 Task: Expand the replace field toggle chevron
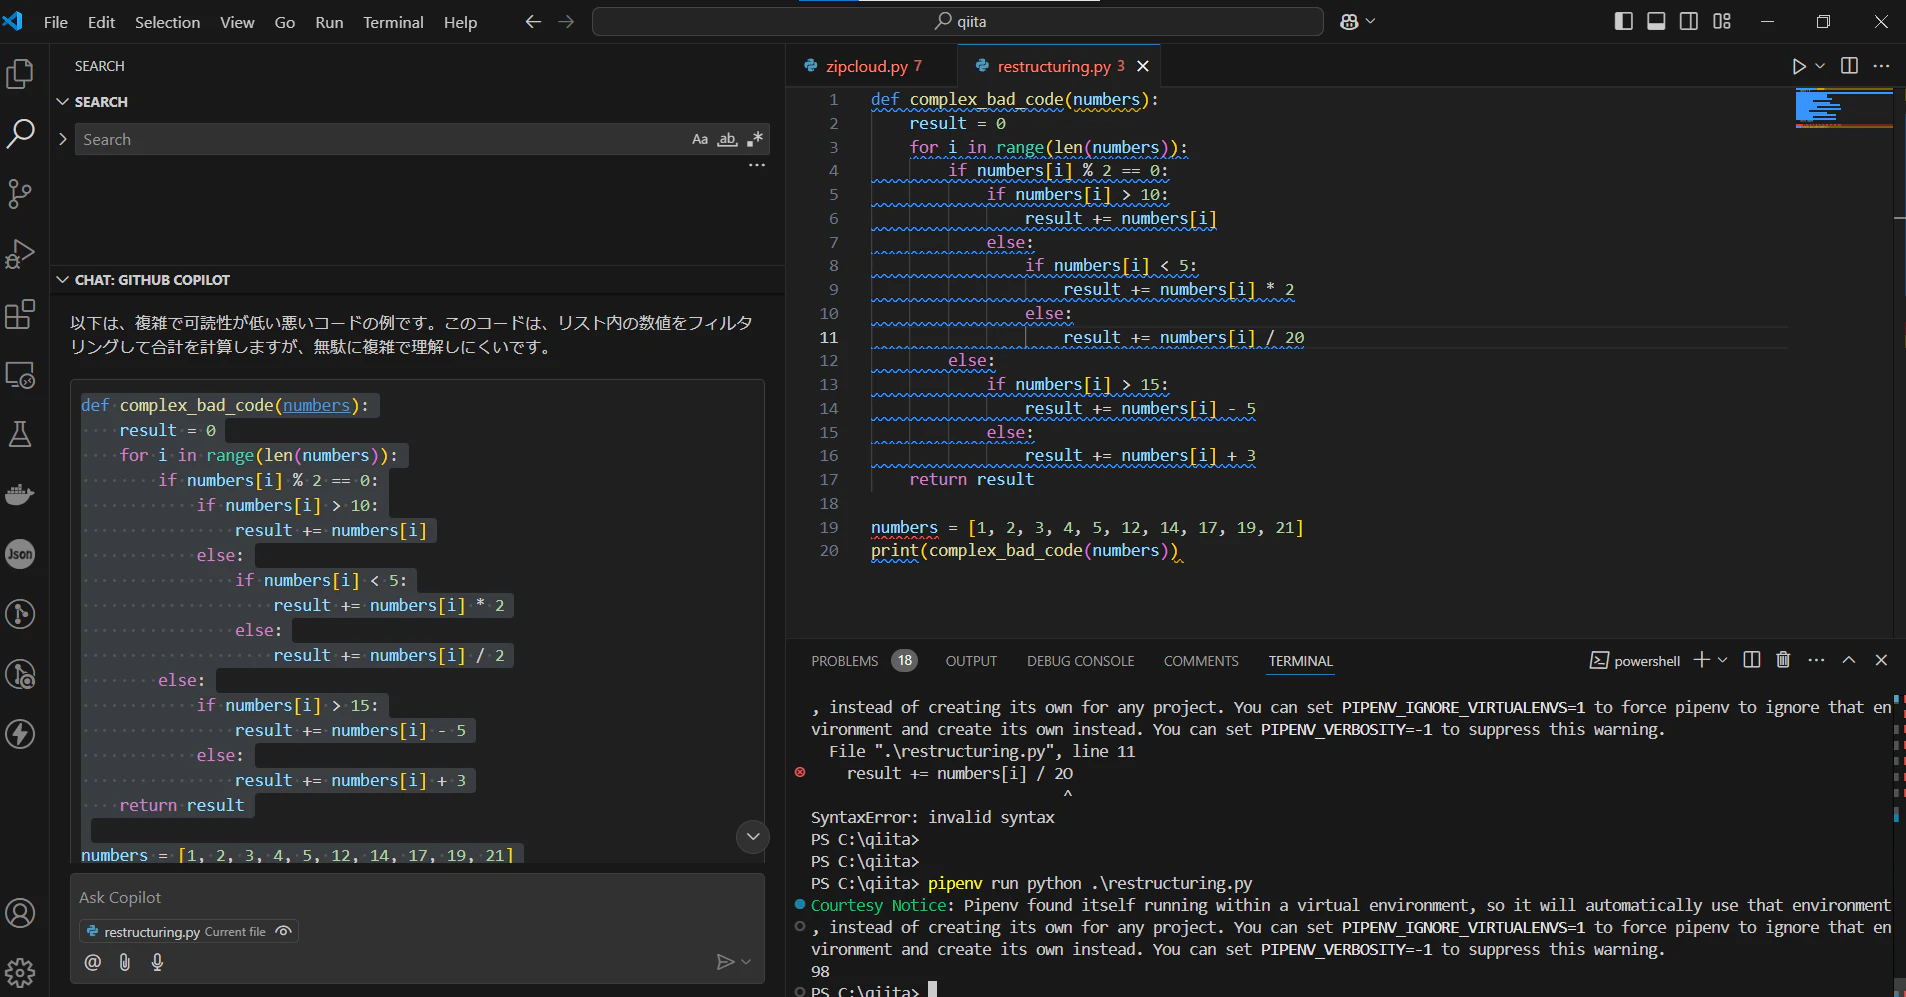click(x=63, y=139)
